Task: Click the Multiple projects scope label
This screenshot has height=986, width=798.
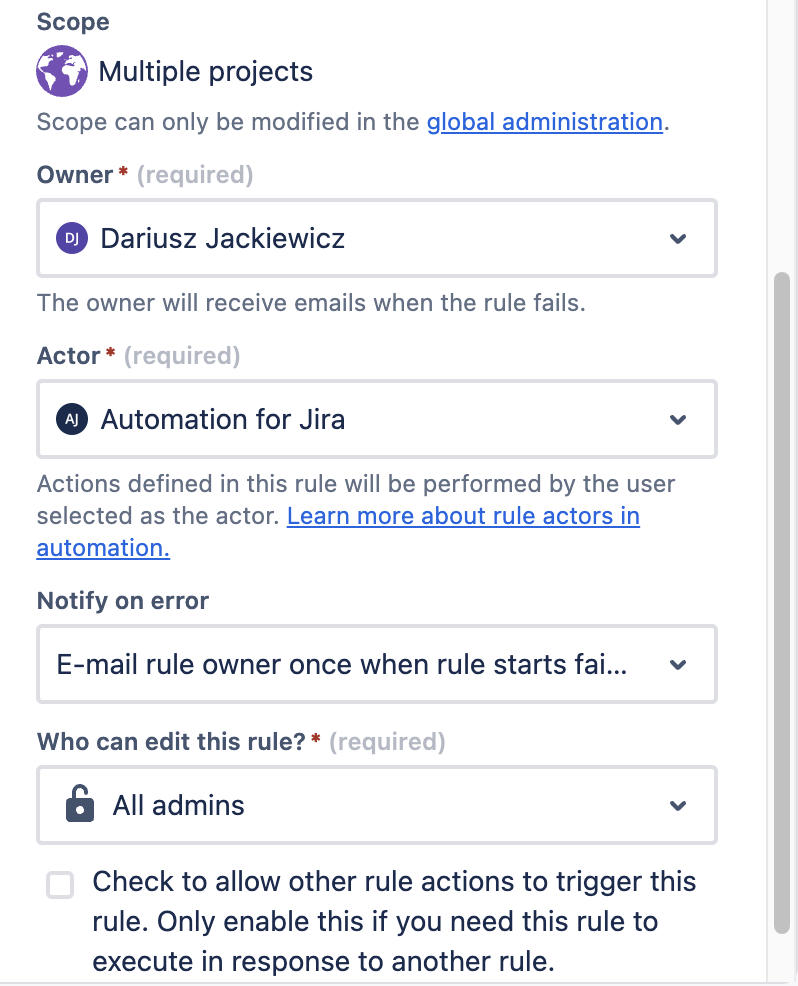Action: click(x=205, y=71)
